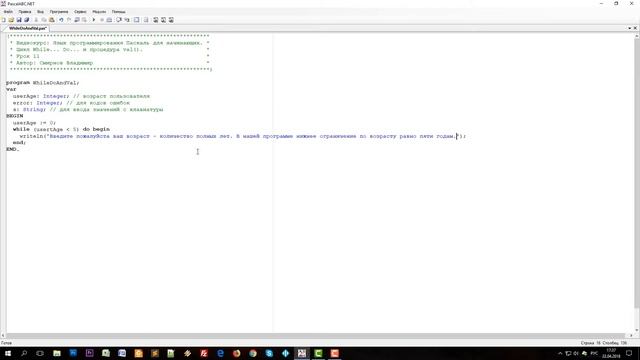Open the notification center icon
The width and height of the screenshot is (640, 360).
coord(629,353)
